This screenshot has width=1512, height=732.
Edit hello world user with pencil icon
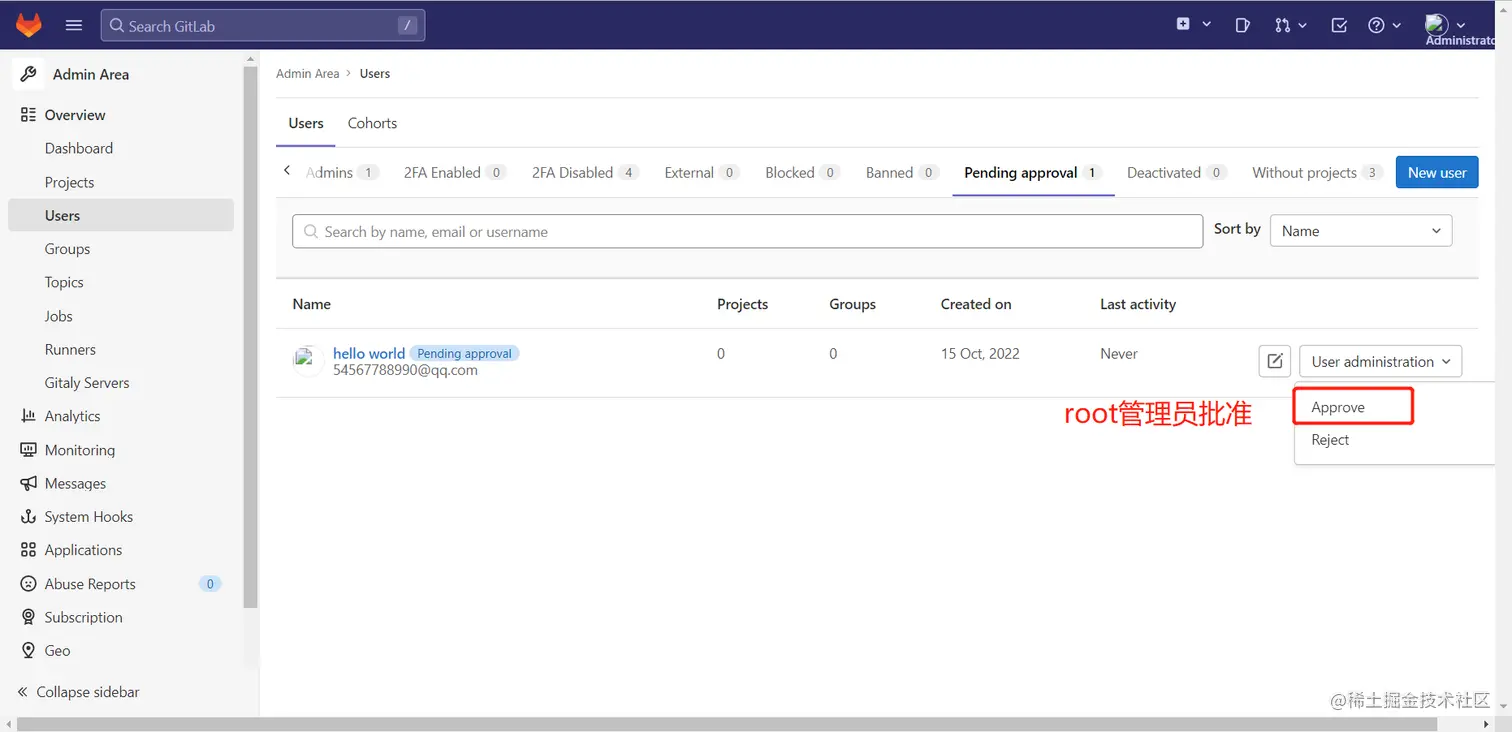(1274, 362)
